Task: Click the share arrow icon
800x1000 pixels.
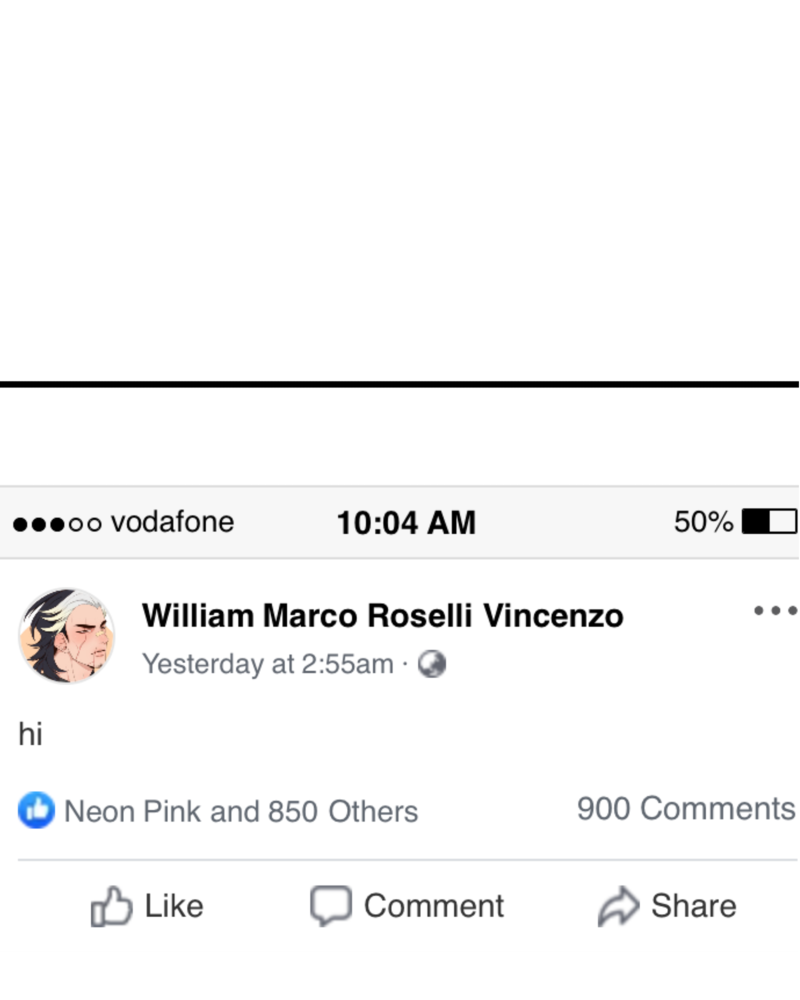Action: [x=618, y=906]
